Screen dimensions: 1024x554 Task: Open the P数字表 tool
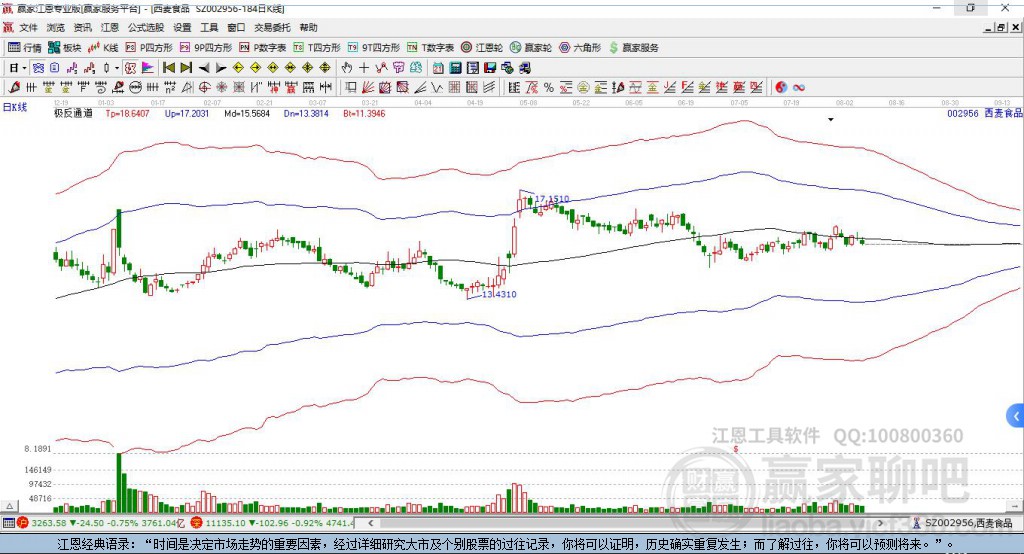[263, 48]
